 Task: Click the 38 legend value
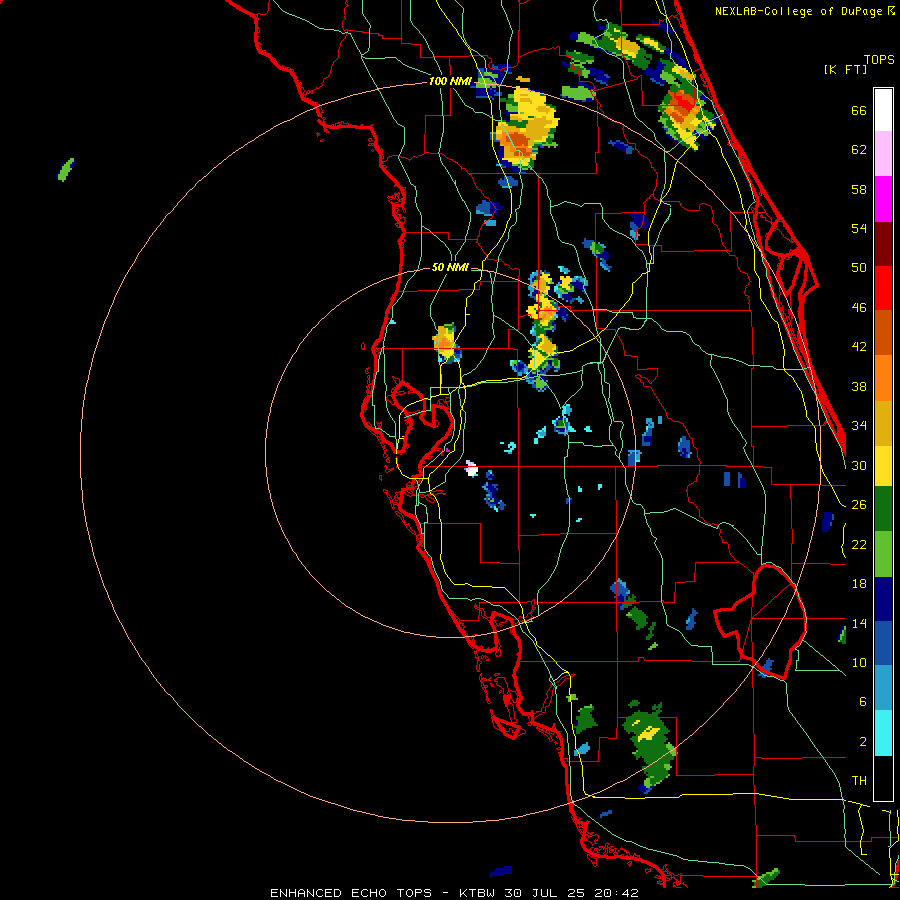859,386
